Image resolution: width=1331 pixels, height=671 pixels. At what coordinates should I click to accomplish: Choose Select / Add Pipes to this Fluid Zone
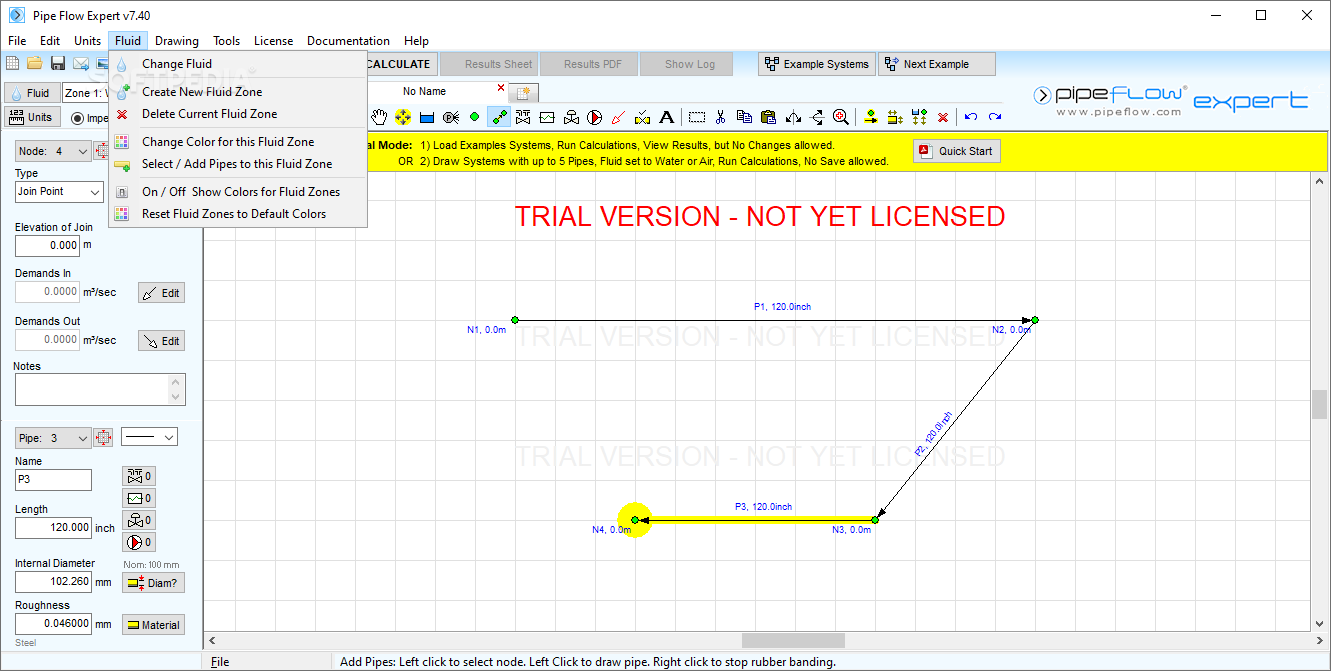(x=237, y=164)
